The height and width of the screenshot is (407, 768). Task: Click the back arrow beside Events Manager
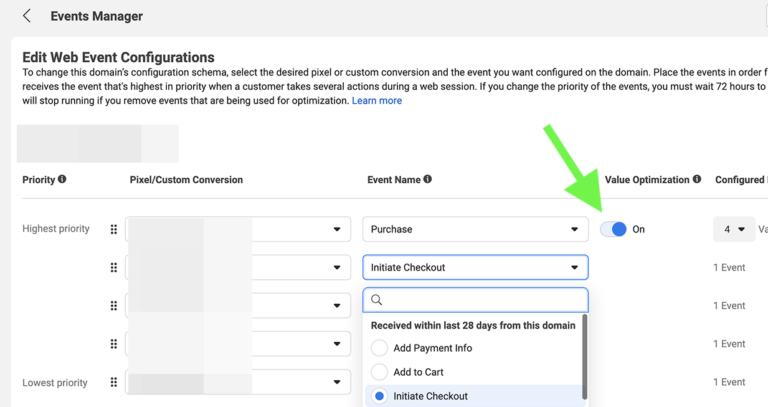(x=27, y=16)
